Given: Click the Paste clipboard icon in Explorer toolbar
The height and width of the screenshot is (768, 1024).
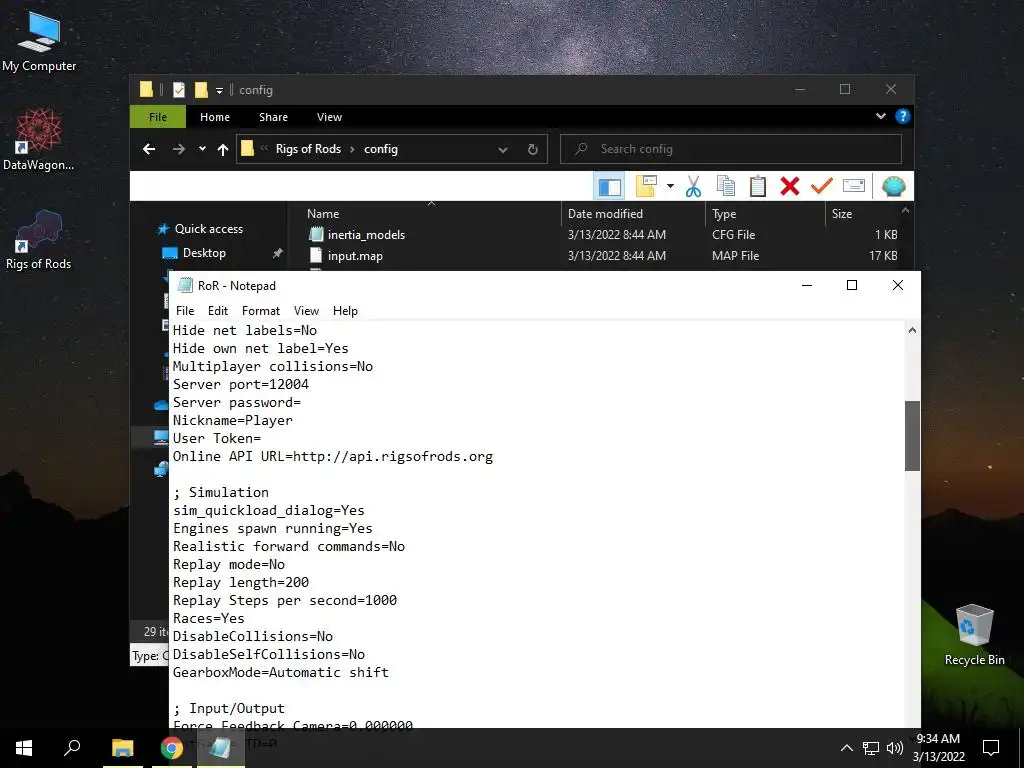Looking at the screenshot, I should point(758,187).
